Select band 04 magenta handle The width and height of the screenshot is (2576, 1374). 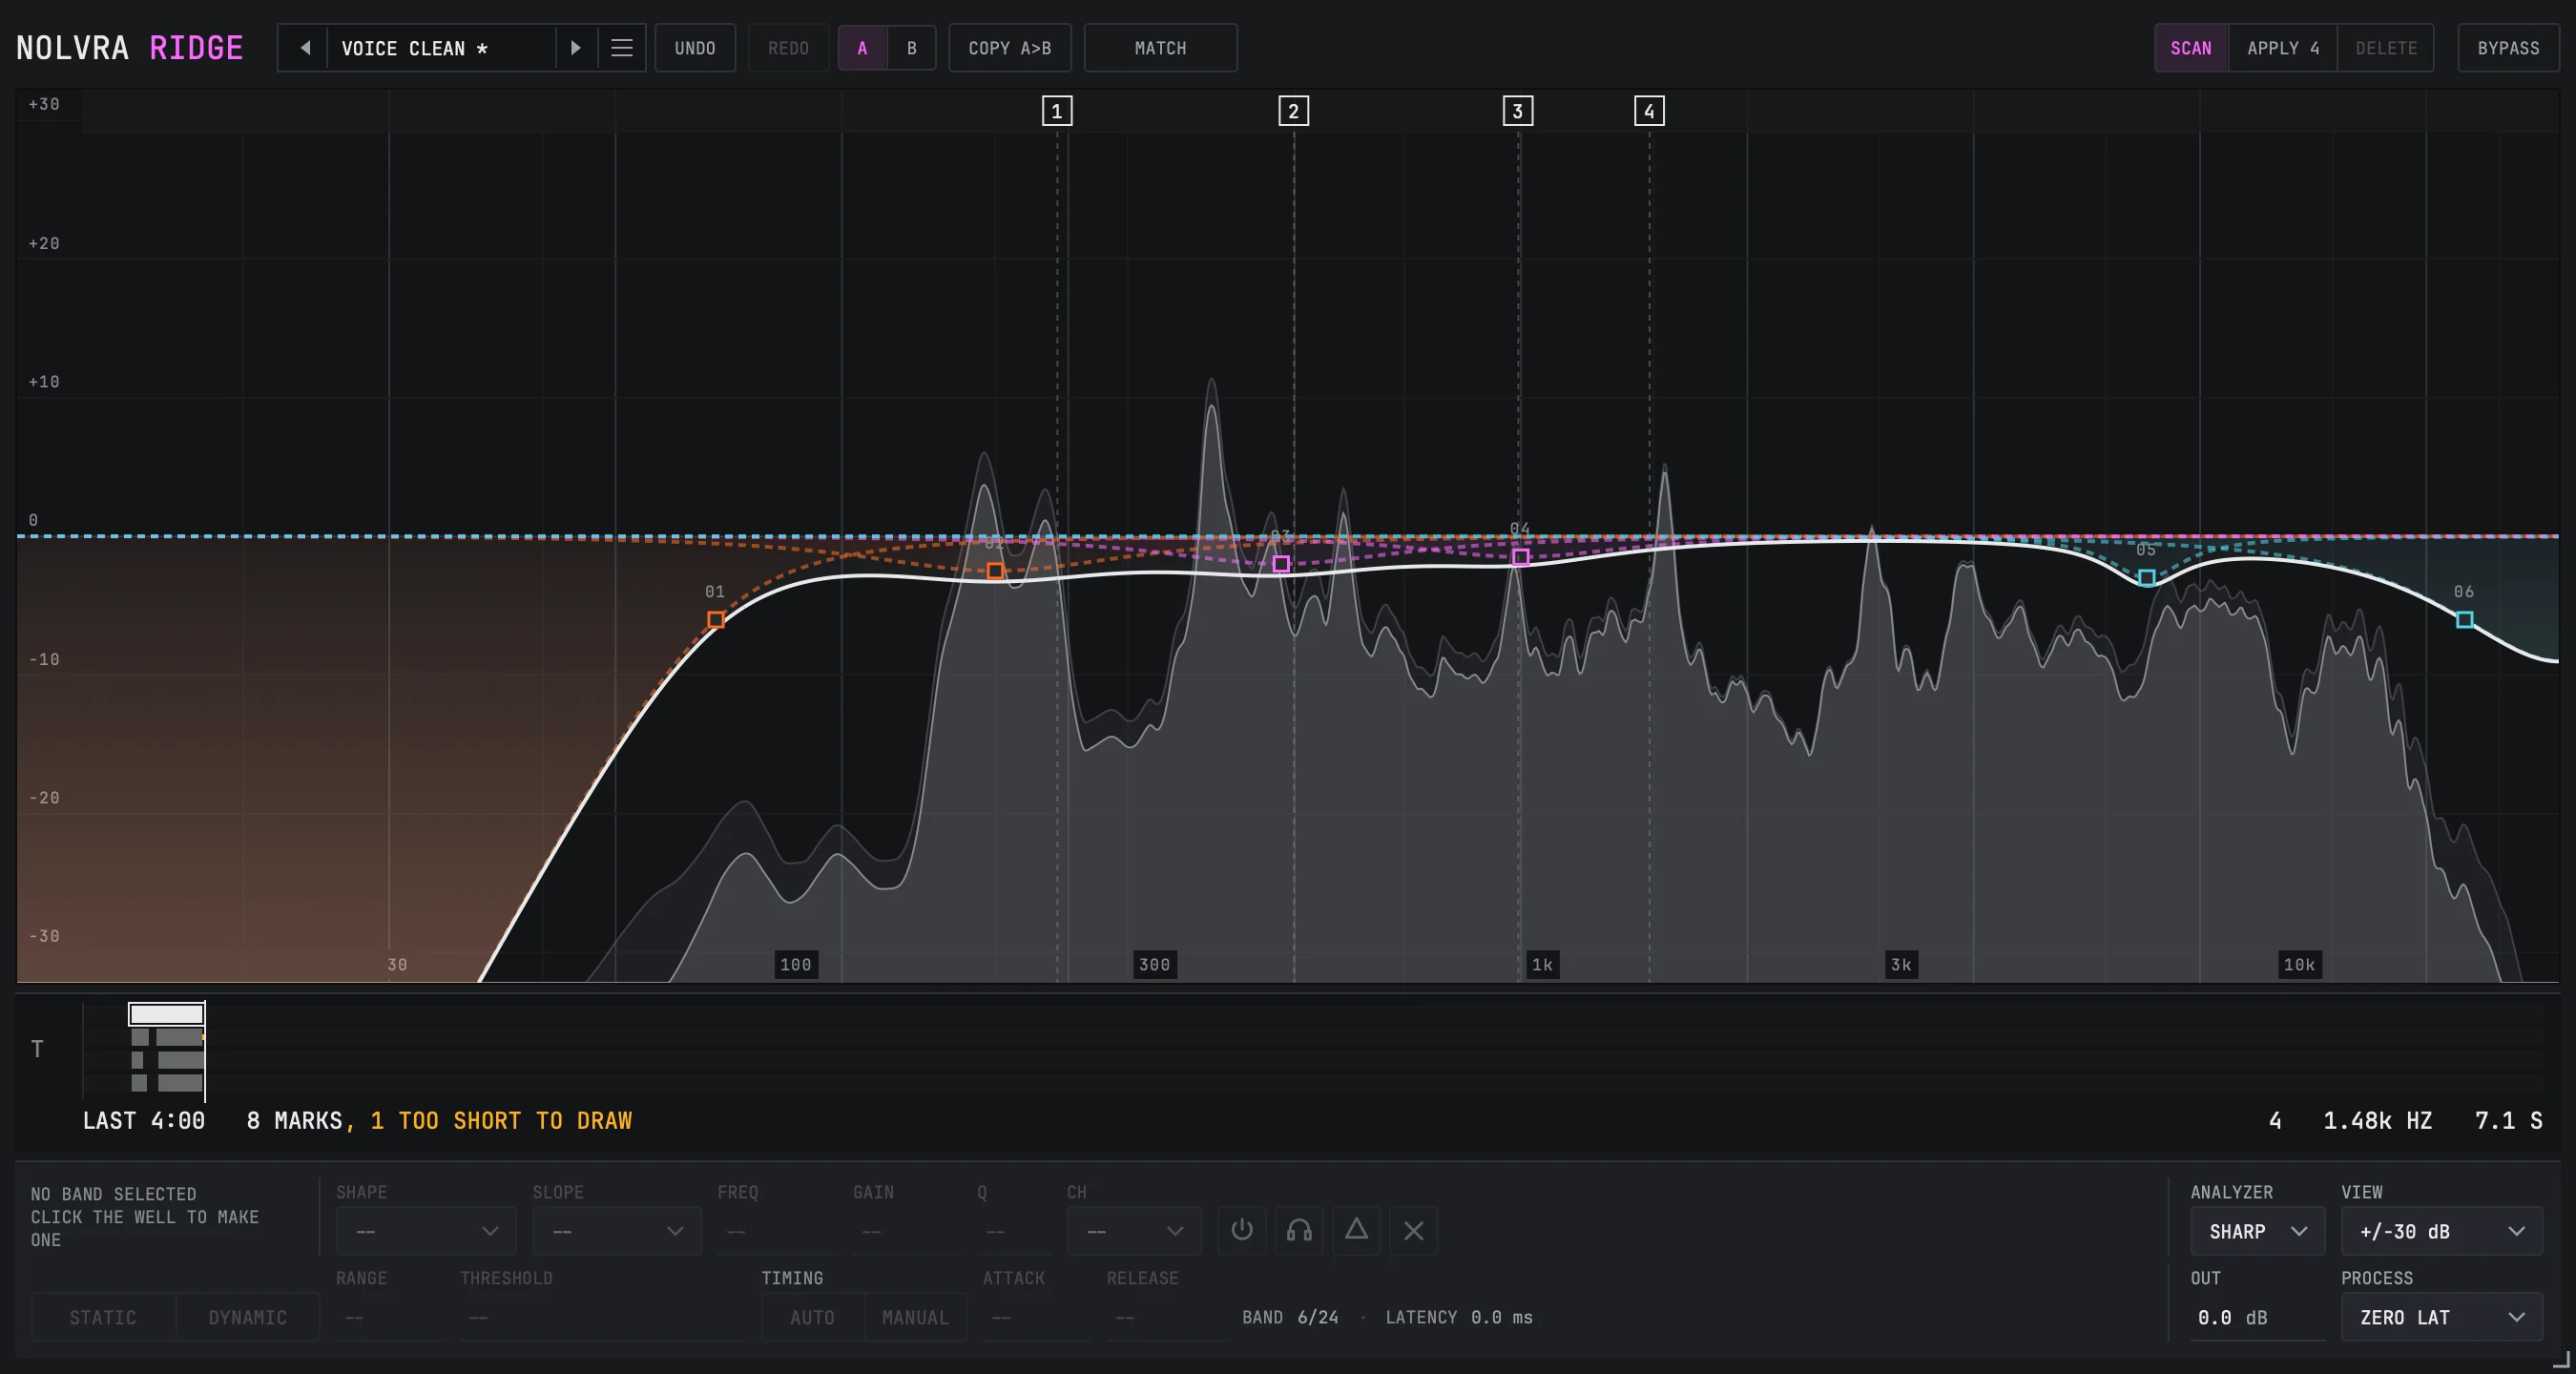coord(1520,557)
